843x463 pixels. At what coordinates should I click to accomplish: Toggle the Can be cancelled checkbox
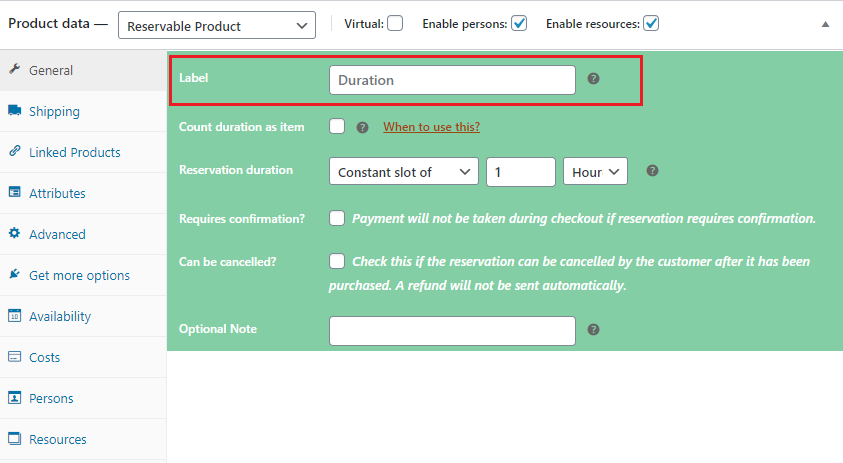pyautogui.click(x=337, y=261)
